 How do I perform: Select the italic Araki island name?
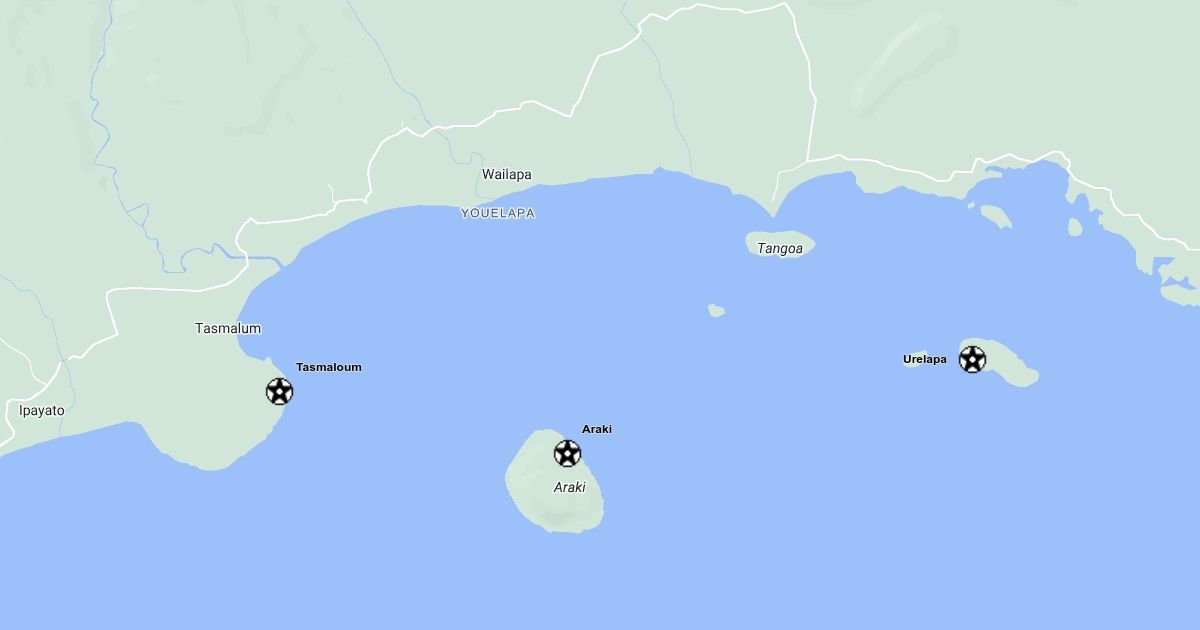coord(569,487)
